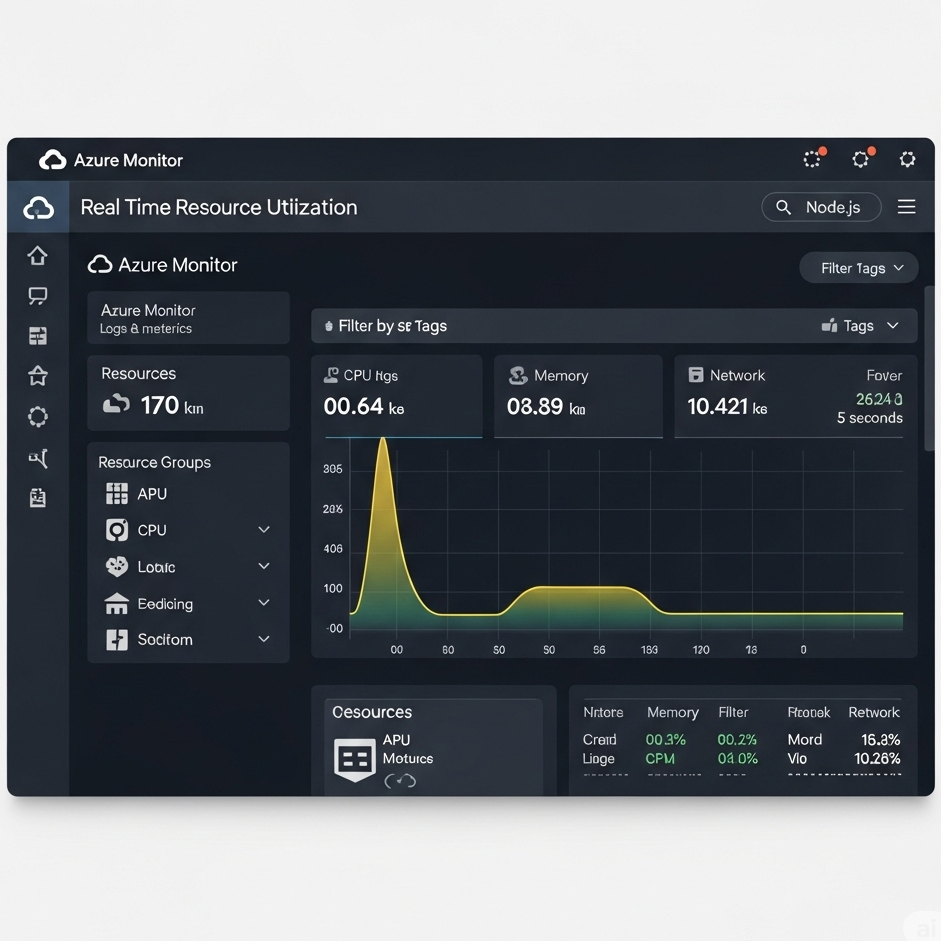Viewport: 941px width, 941px height.
Task: Click the Ftronek column header
Action: (x=808, y=712)
